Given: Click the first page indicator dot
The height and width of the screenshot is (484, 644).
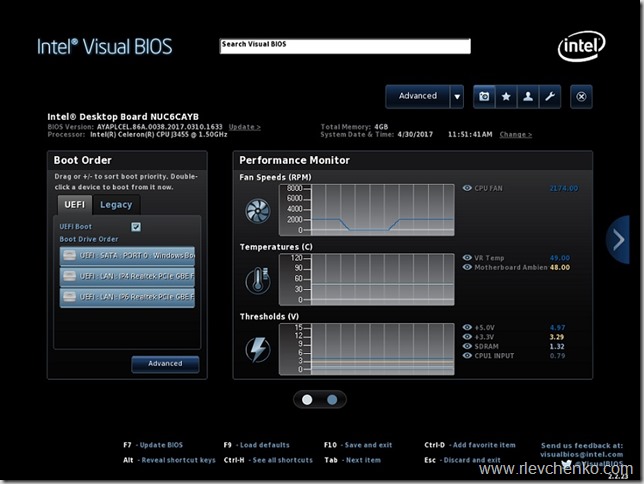Looking at the screenshot, I should click(x=307, y=400).
